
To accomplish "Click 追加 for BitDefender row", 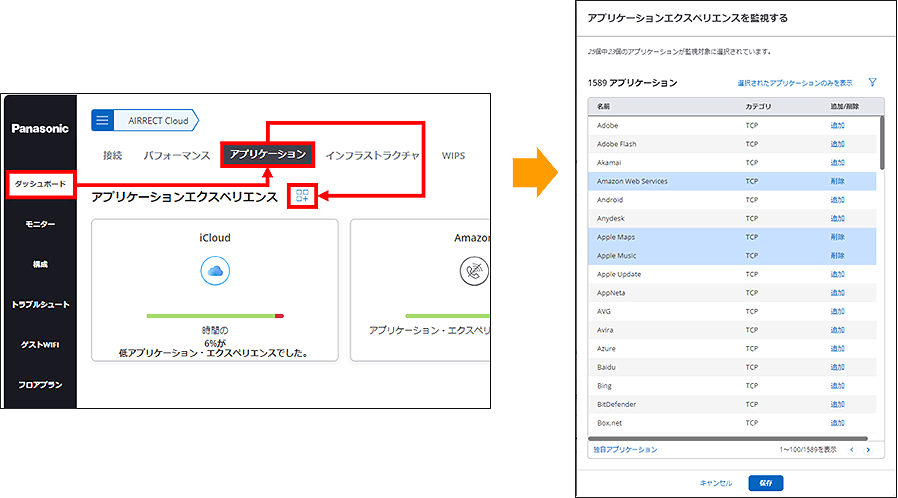I will pos(837,405).
